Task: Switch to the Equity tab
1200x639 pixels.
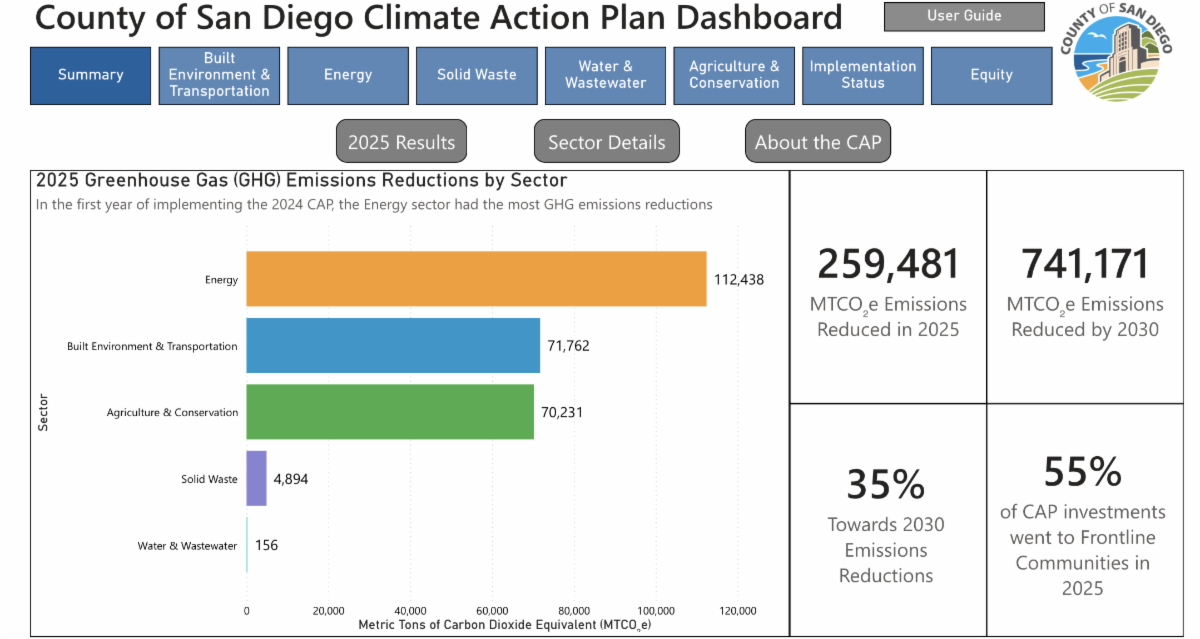Action: coord(992,75)
